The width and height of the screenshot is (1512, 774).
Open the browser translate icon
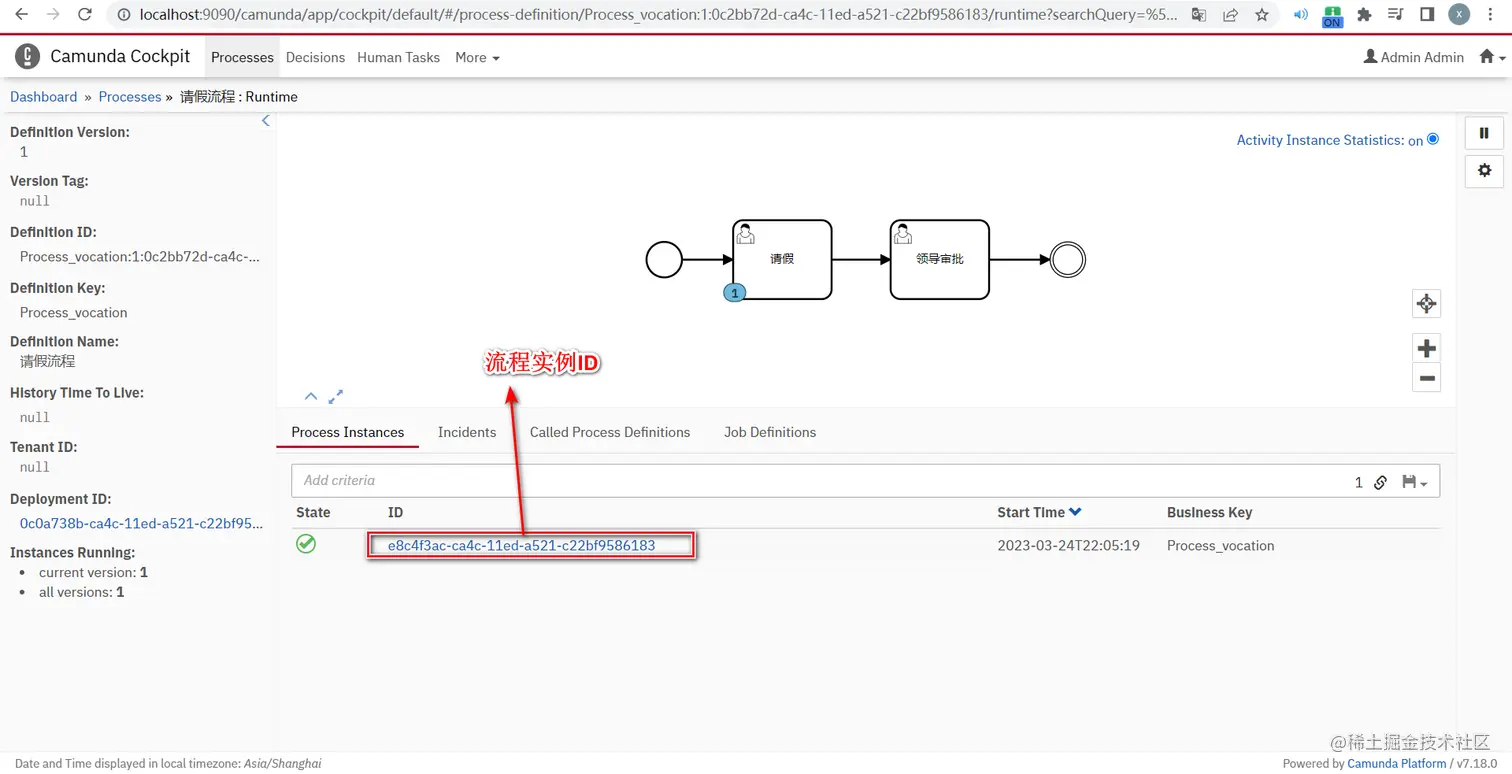(1198, 15)
